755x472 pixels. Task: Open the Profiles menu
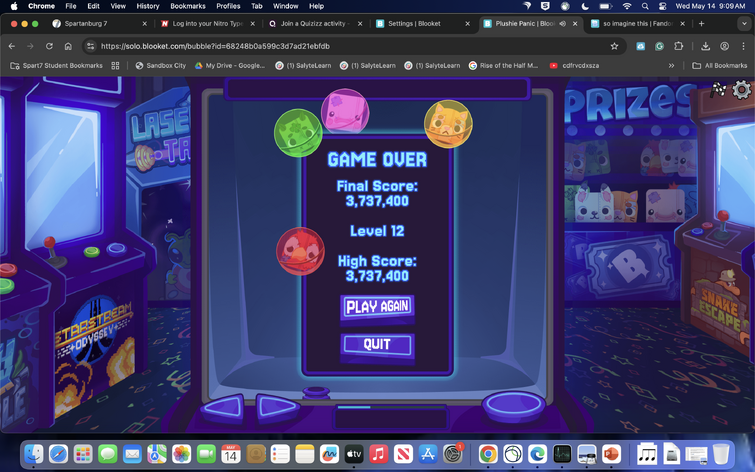(x=228, y=6)
